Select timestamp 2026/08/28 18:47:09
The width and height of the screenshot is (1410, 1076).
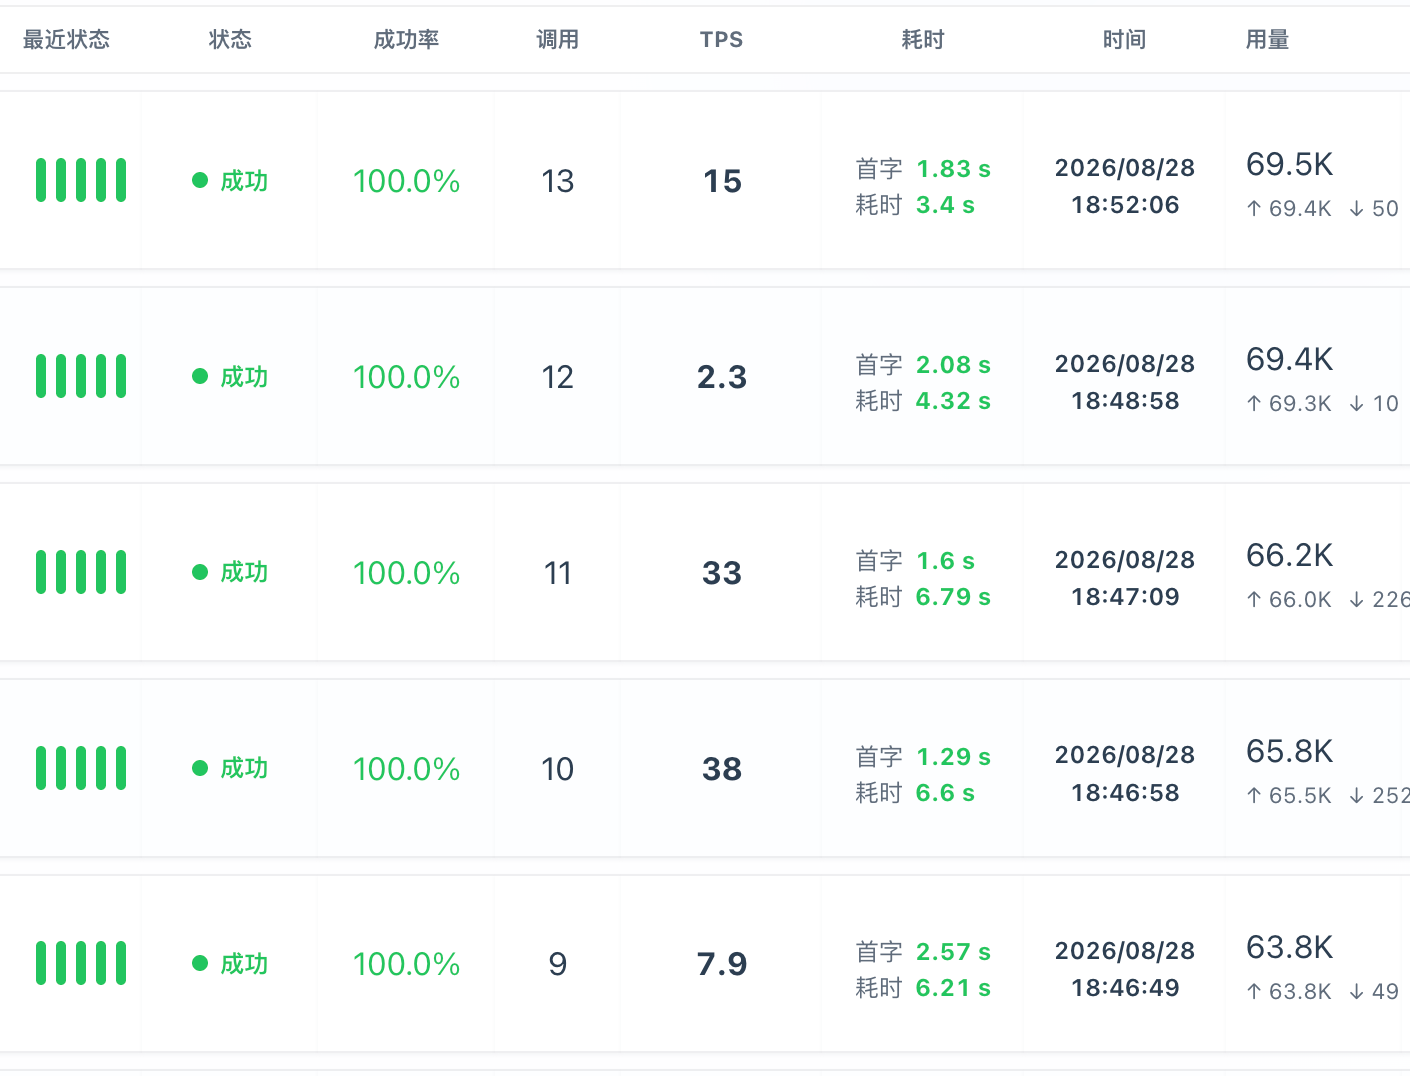pos(1125,578)
